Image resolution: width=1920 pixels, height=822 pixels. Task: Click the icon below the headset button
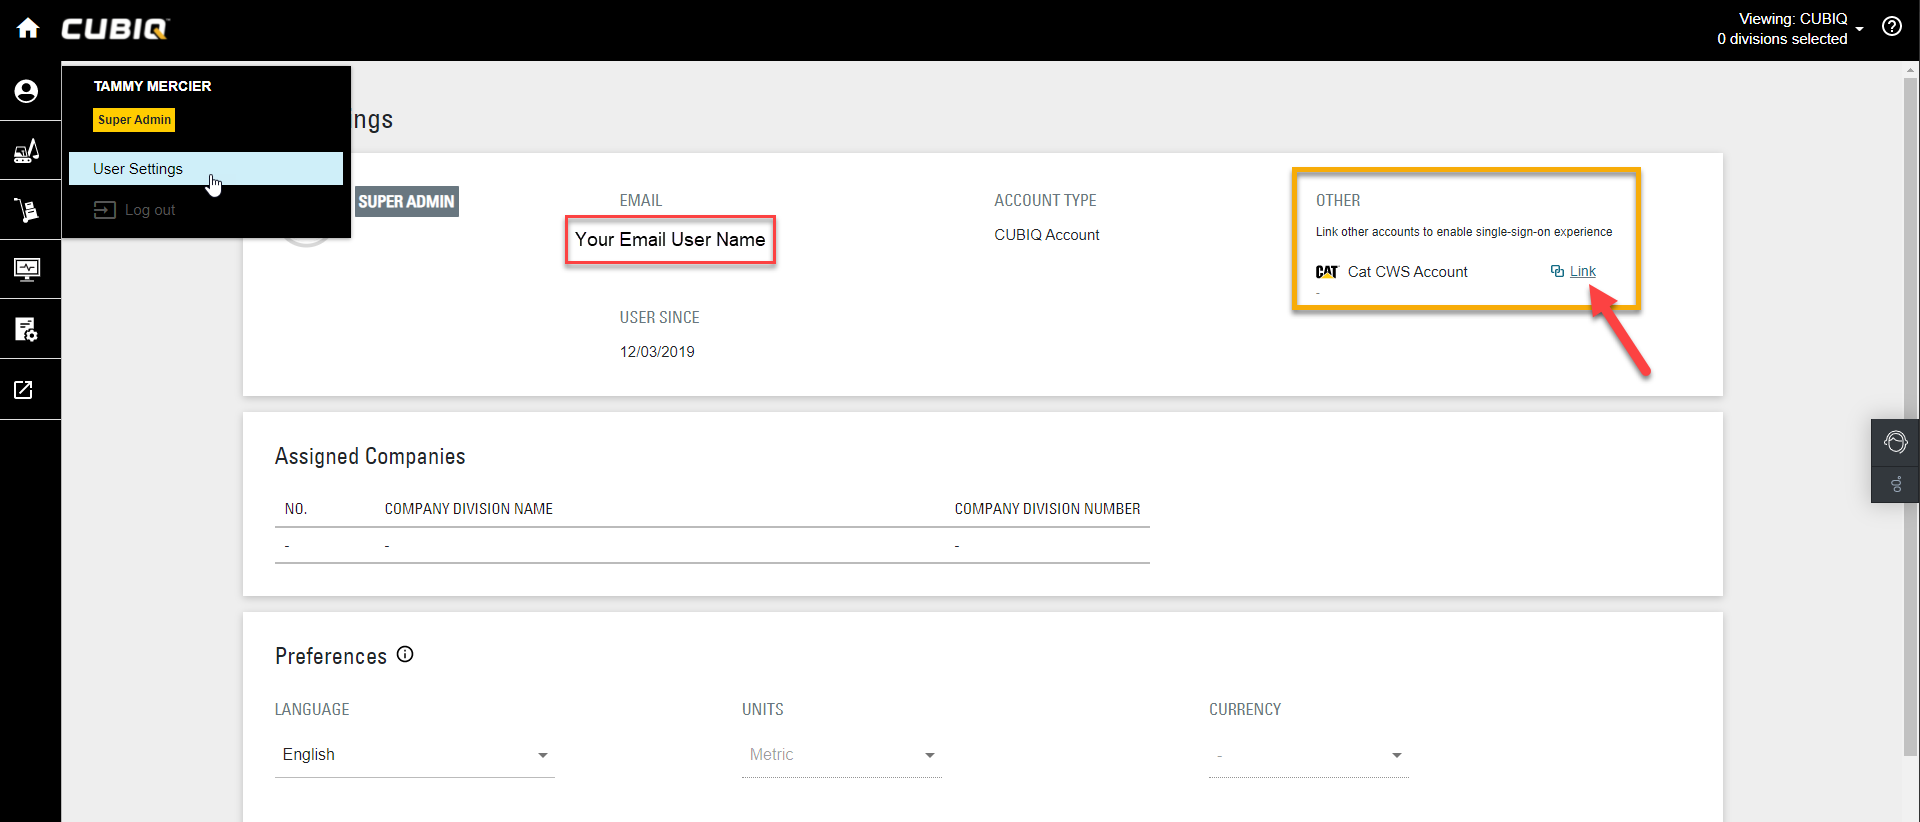[1895, 485]
